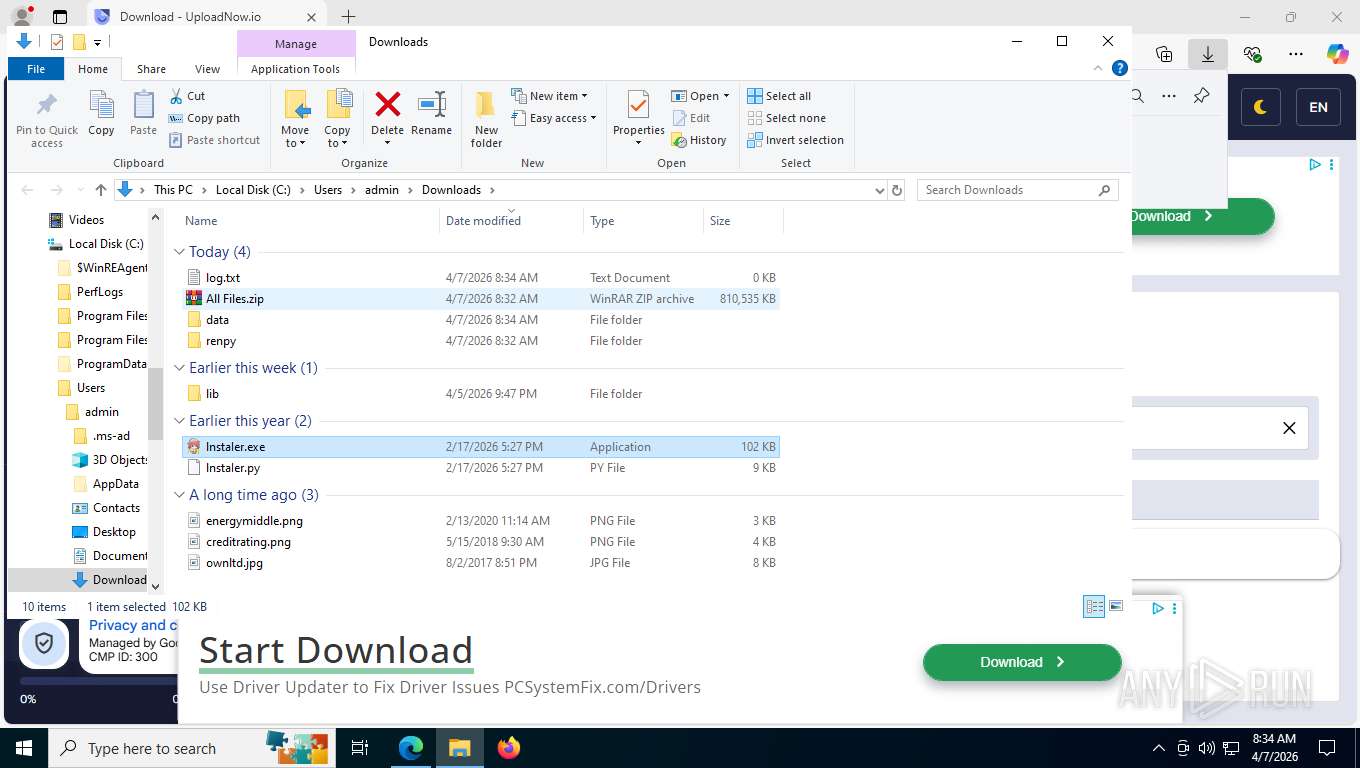Select All Files.zip archive

tap(480, 299)
